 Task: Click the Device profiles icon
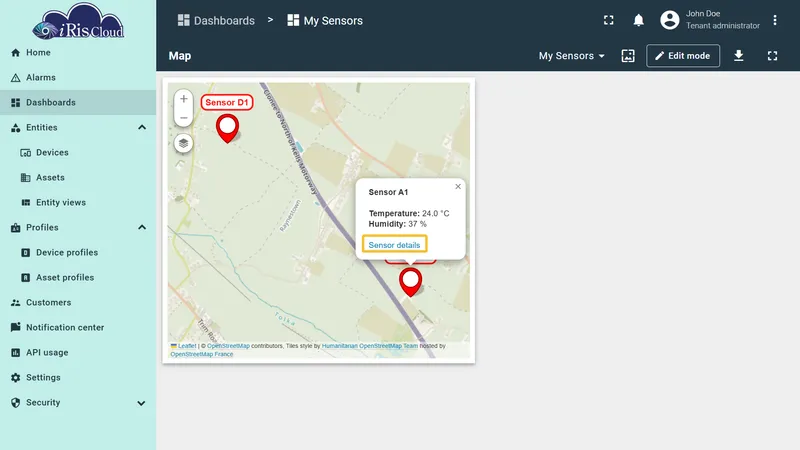pyautogui.click(x=26, y=253)
